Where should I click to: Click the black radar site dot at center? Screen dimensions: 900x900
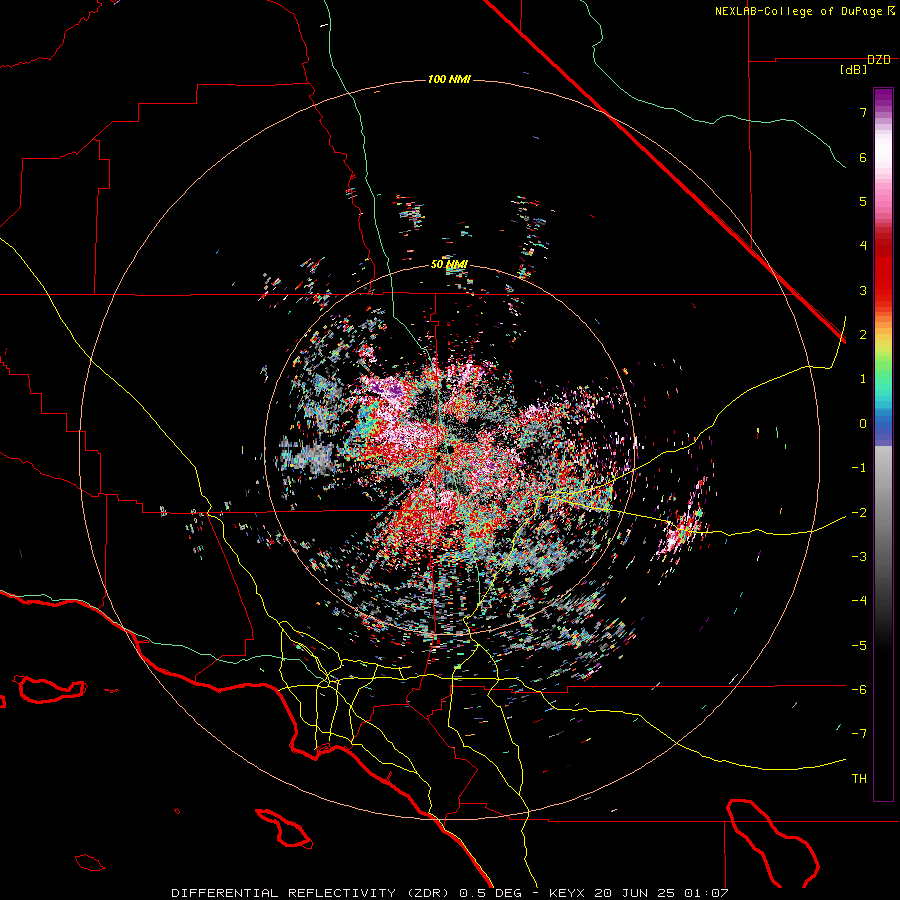449,449
